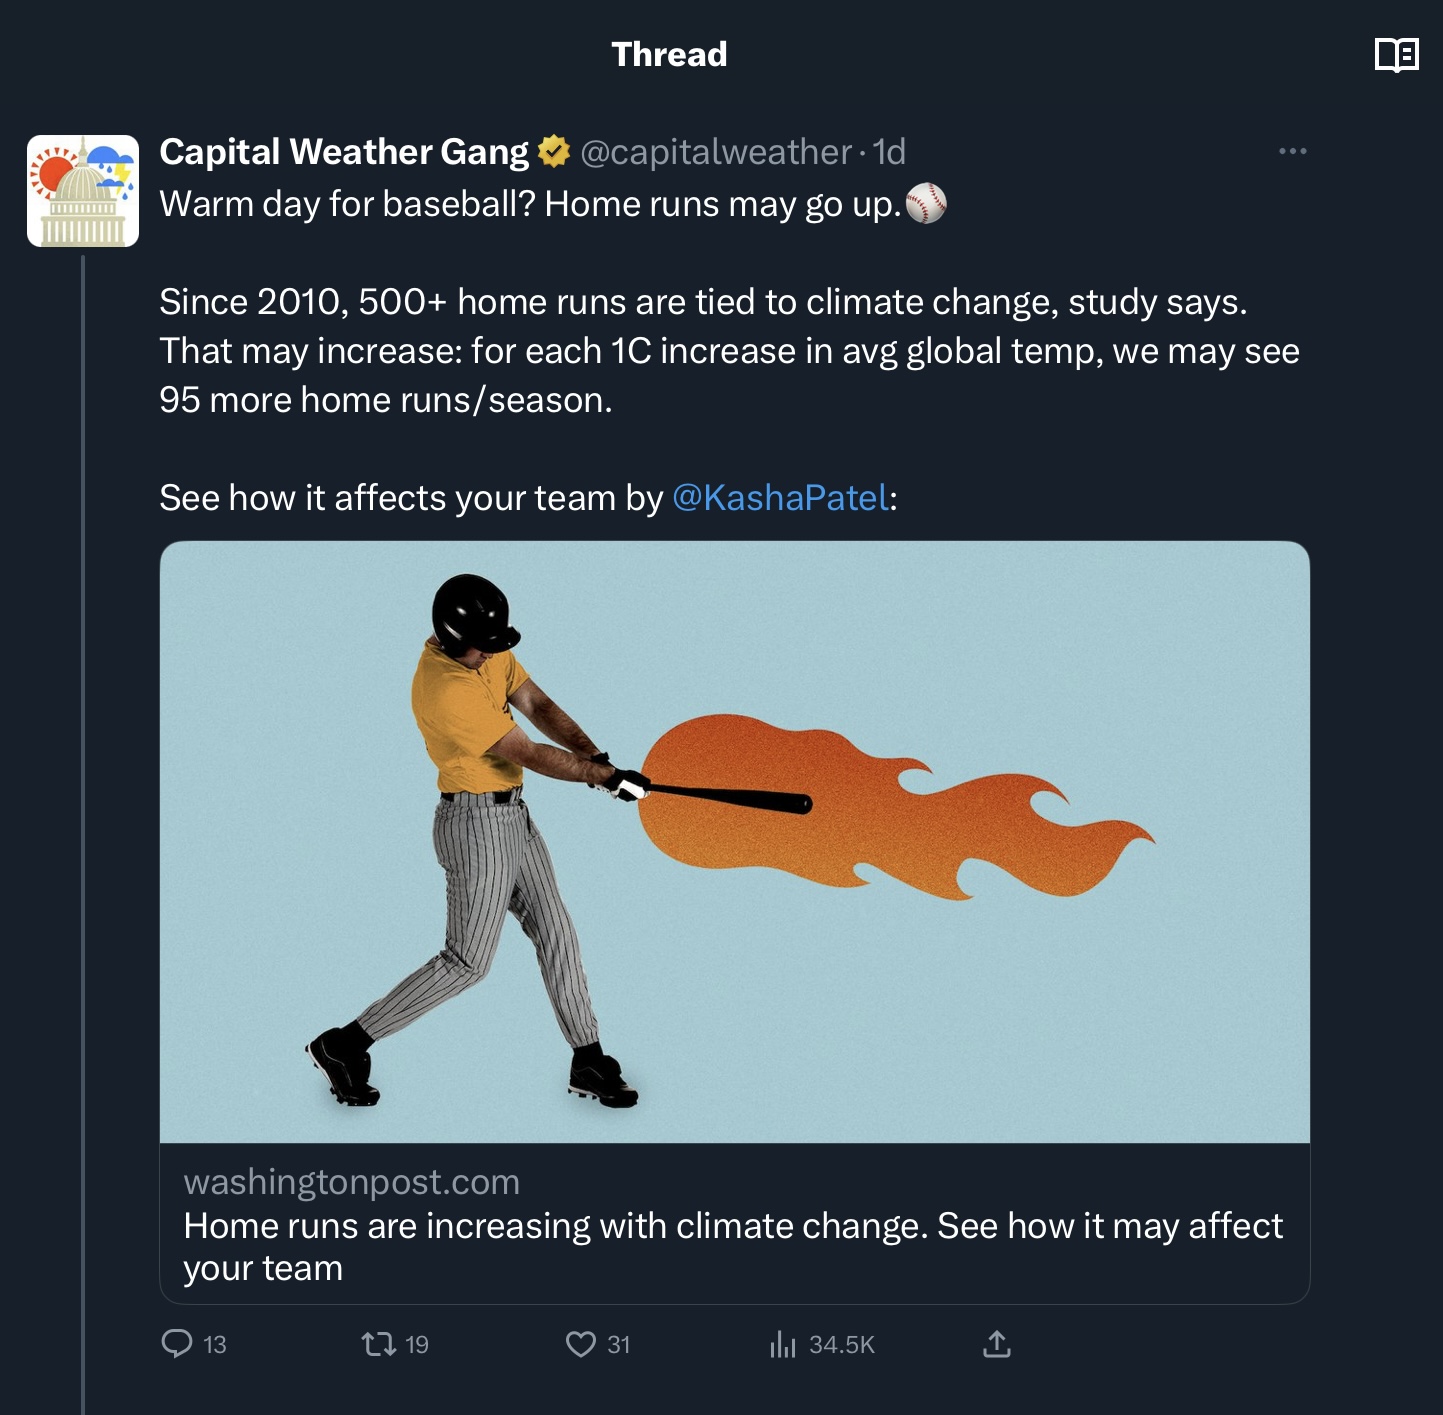
Task: Click the 34.5K views count
Action: coord(841,1345)
